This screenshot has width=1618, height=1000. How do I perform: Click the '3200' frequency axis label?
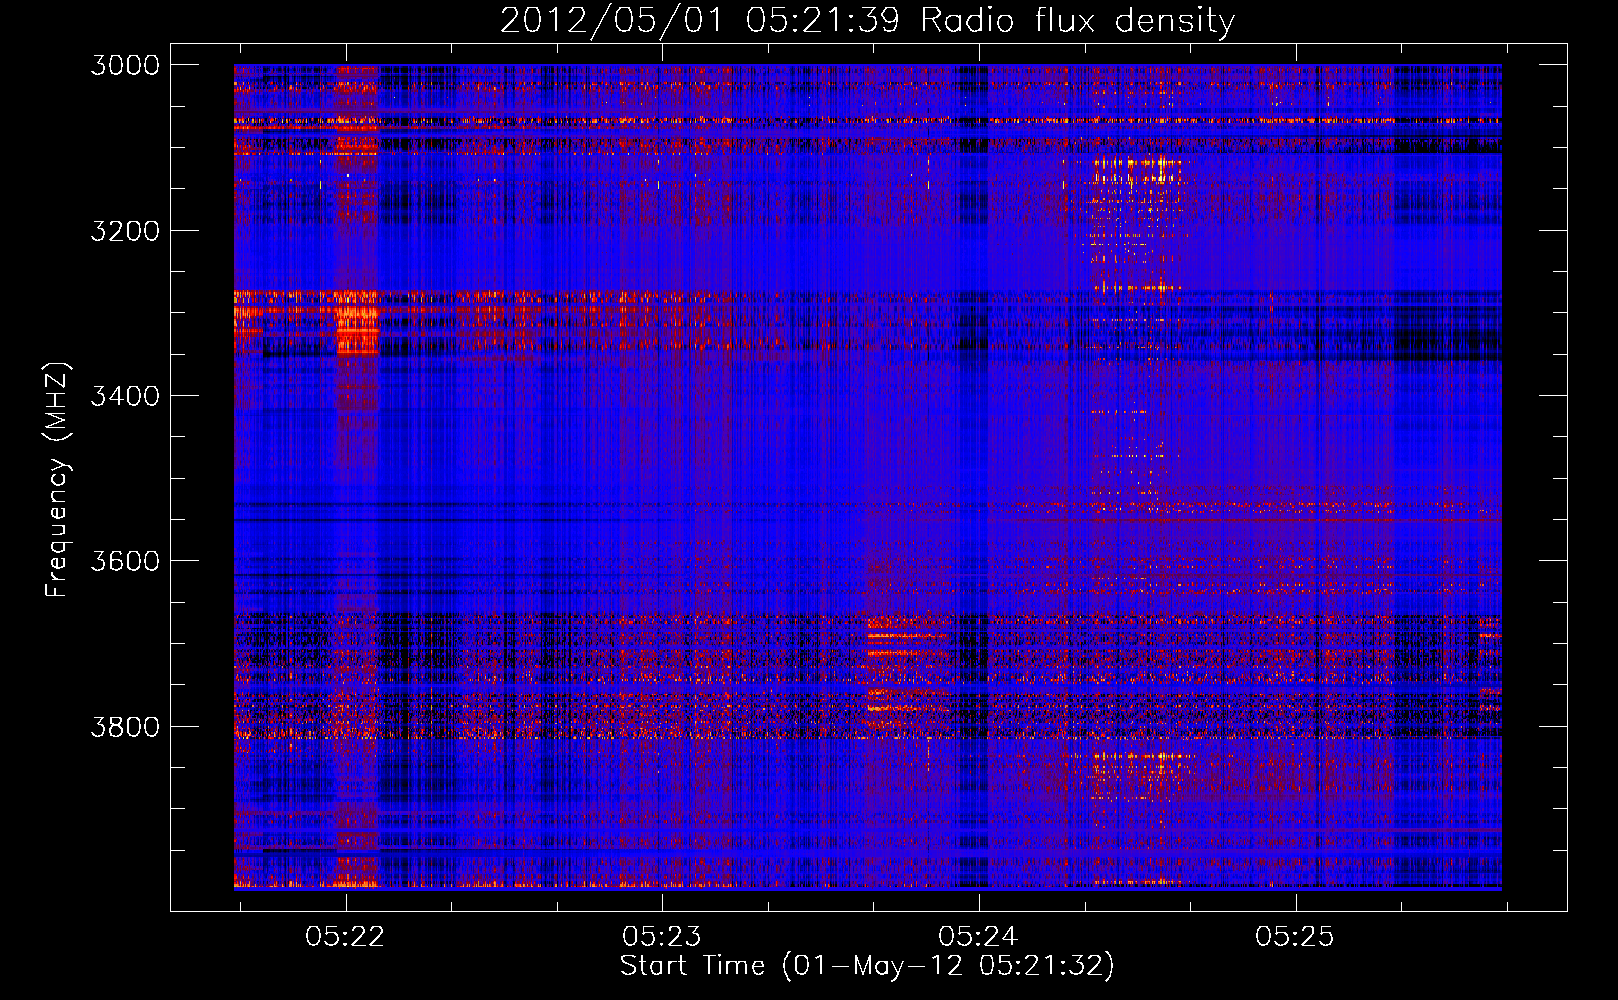pos(124,231)
